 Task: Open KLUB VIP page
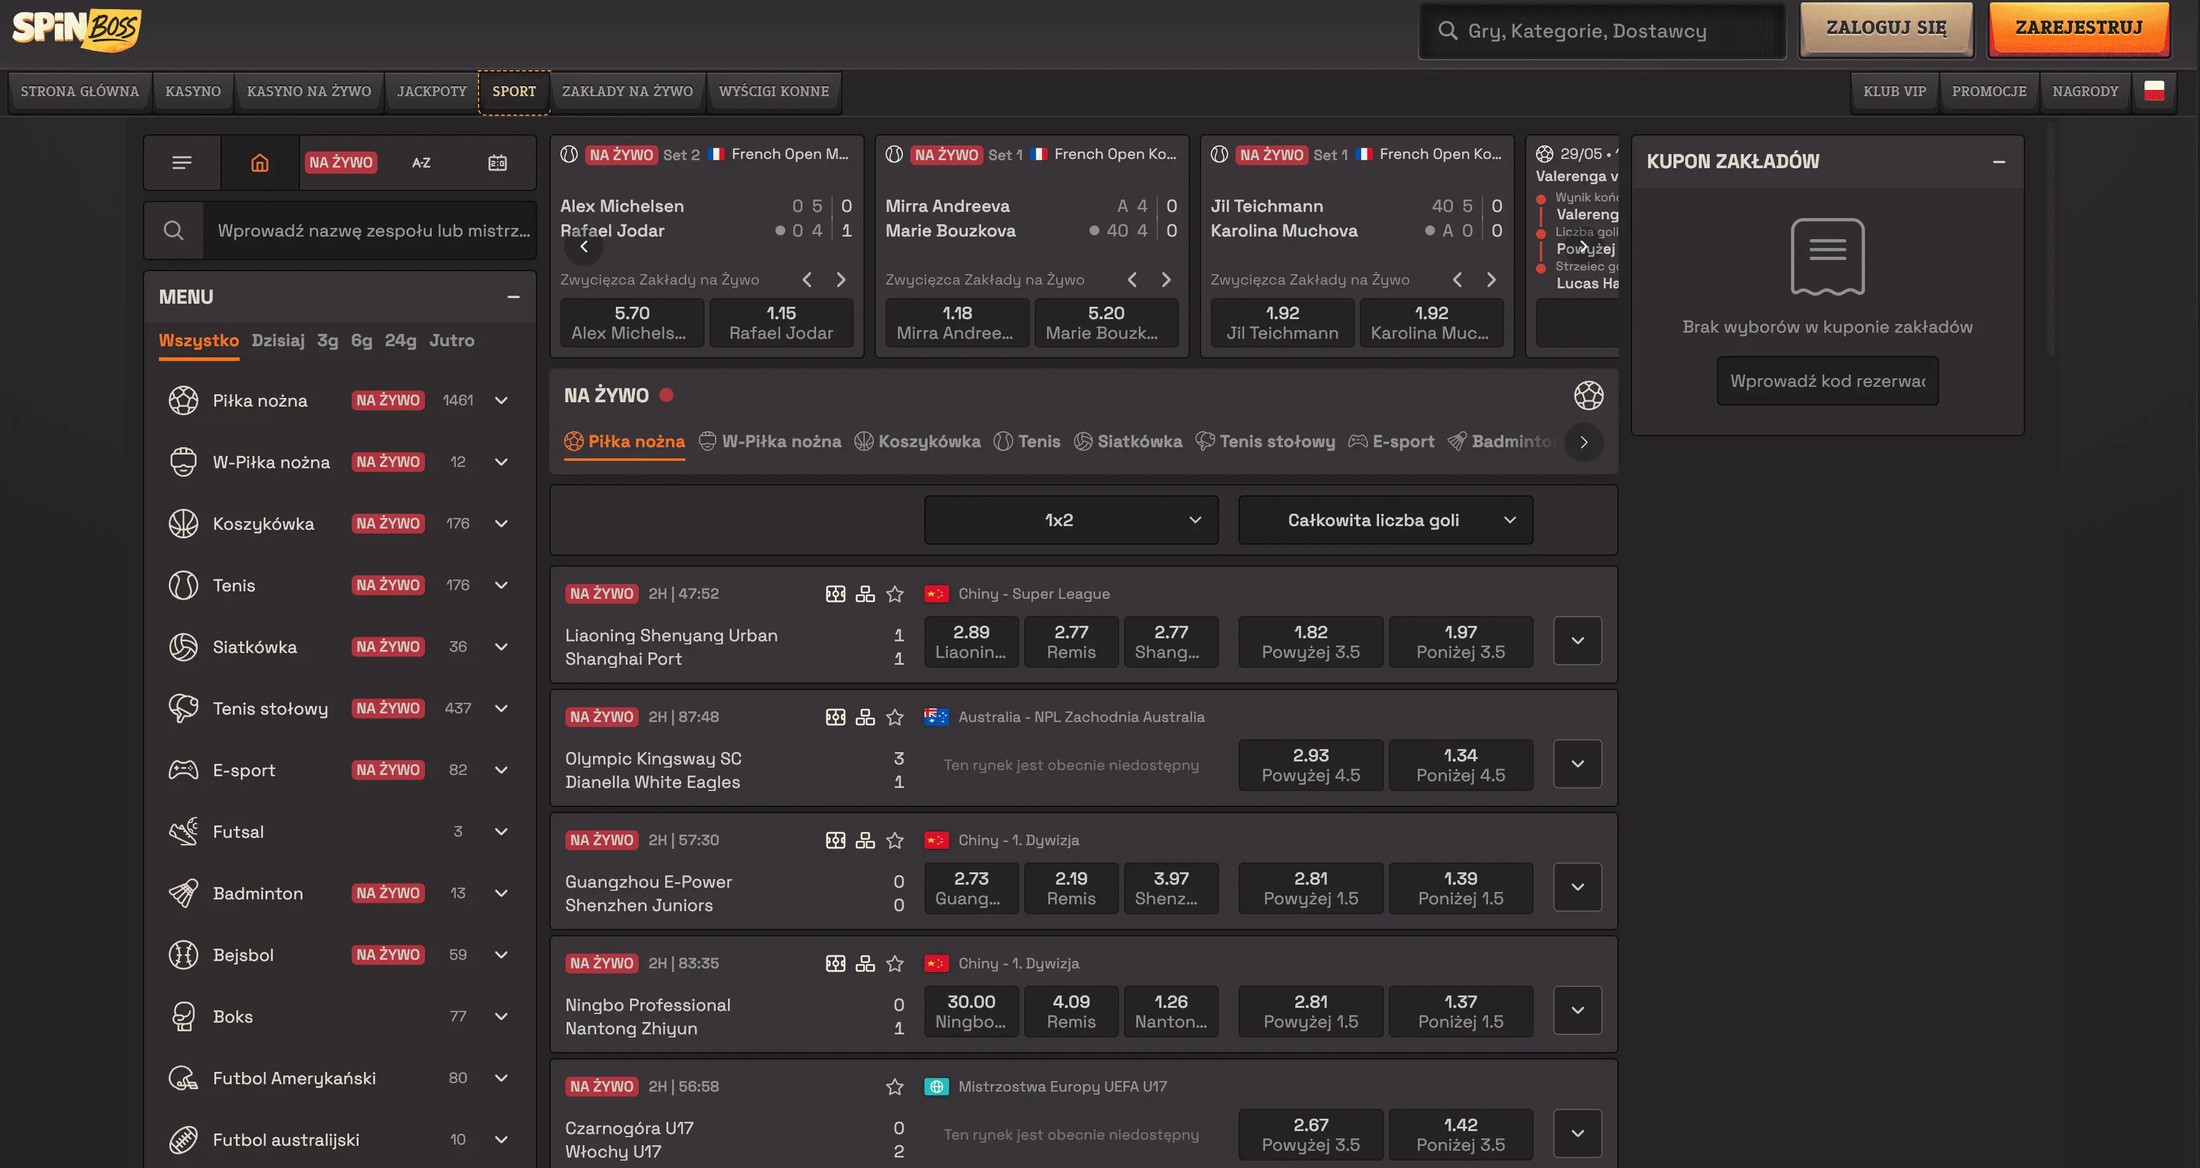pyautogui.click(x=1895, y=91)
